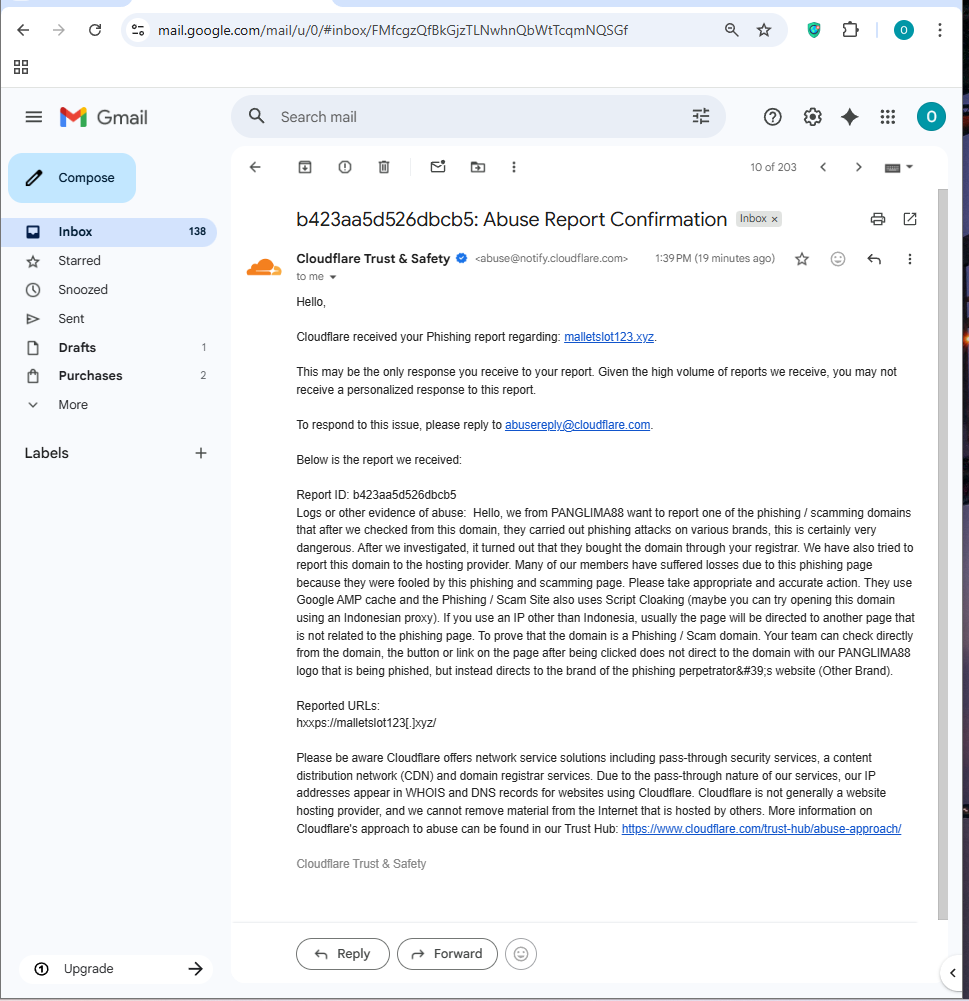This screenshot has width=969, height=1001.
Task: Archive this email
Action: click(x=305, y=167)
